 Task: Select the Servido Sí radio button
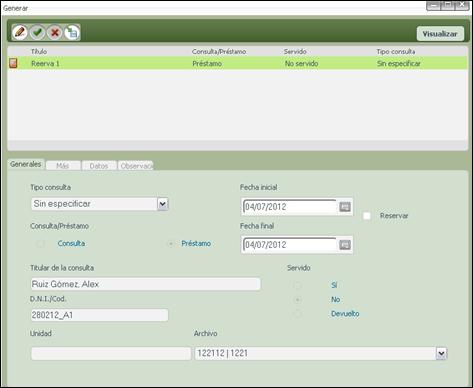(297, 285)
